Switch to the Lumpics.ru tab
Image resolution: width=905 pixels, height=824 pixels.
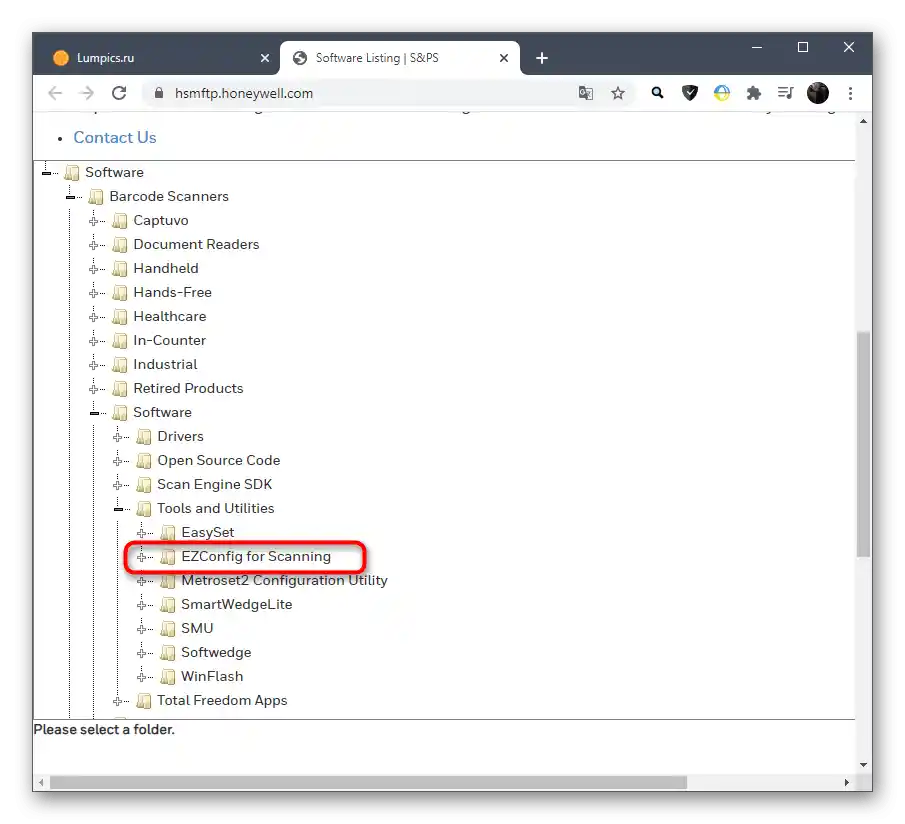(156, 58)
